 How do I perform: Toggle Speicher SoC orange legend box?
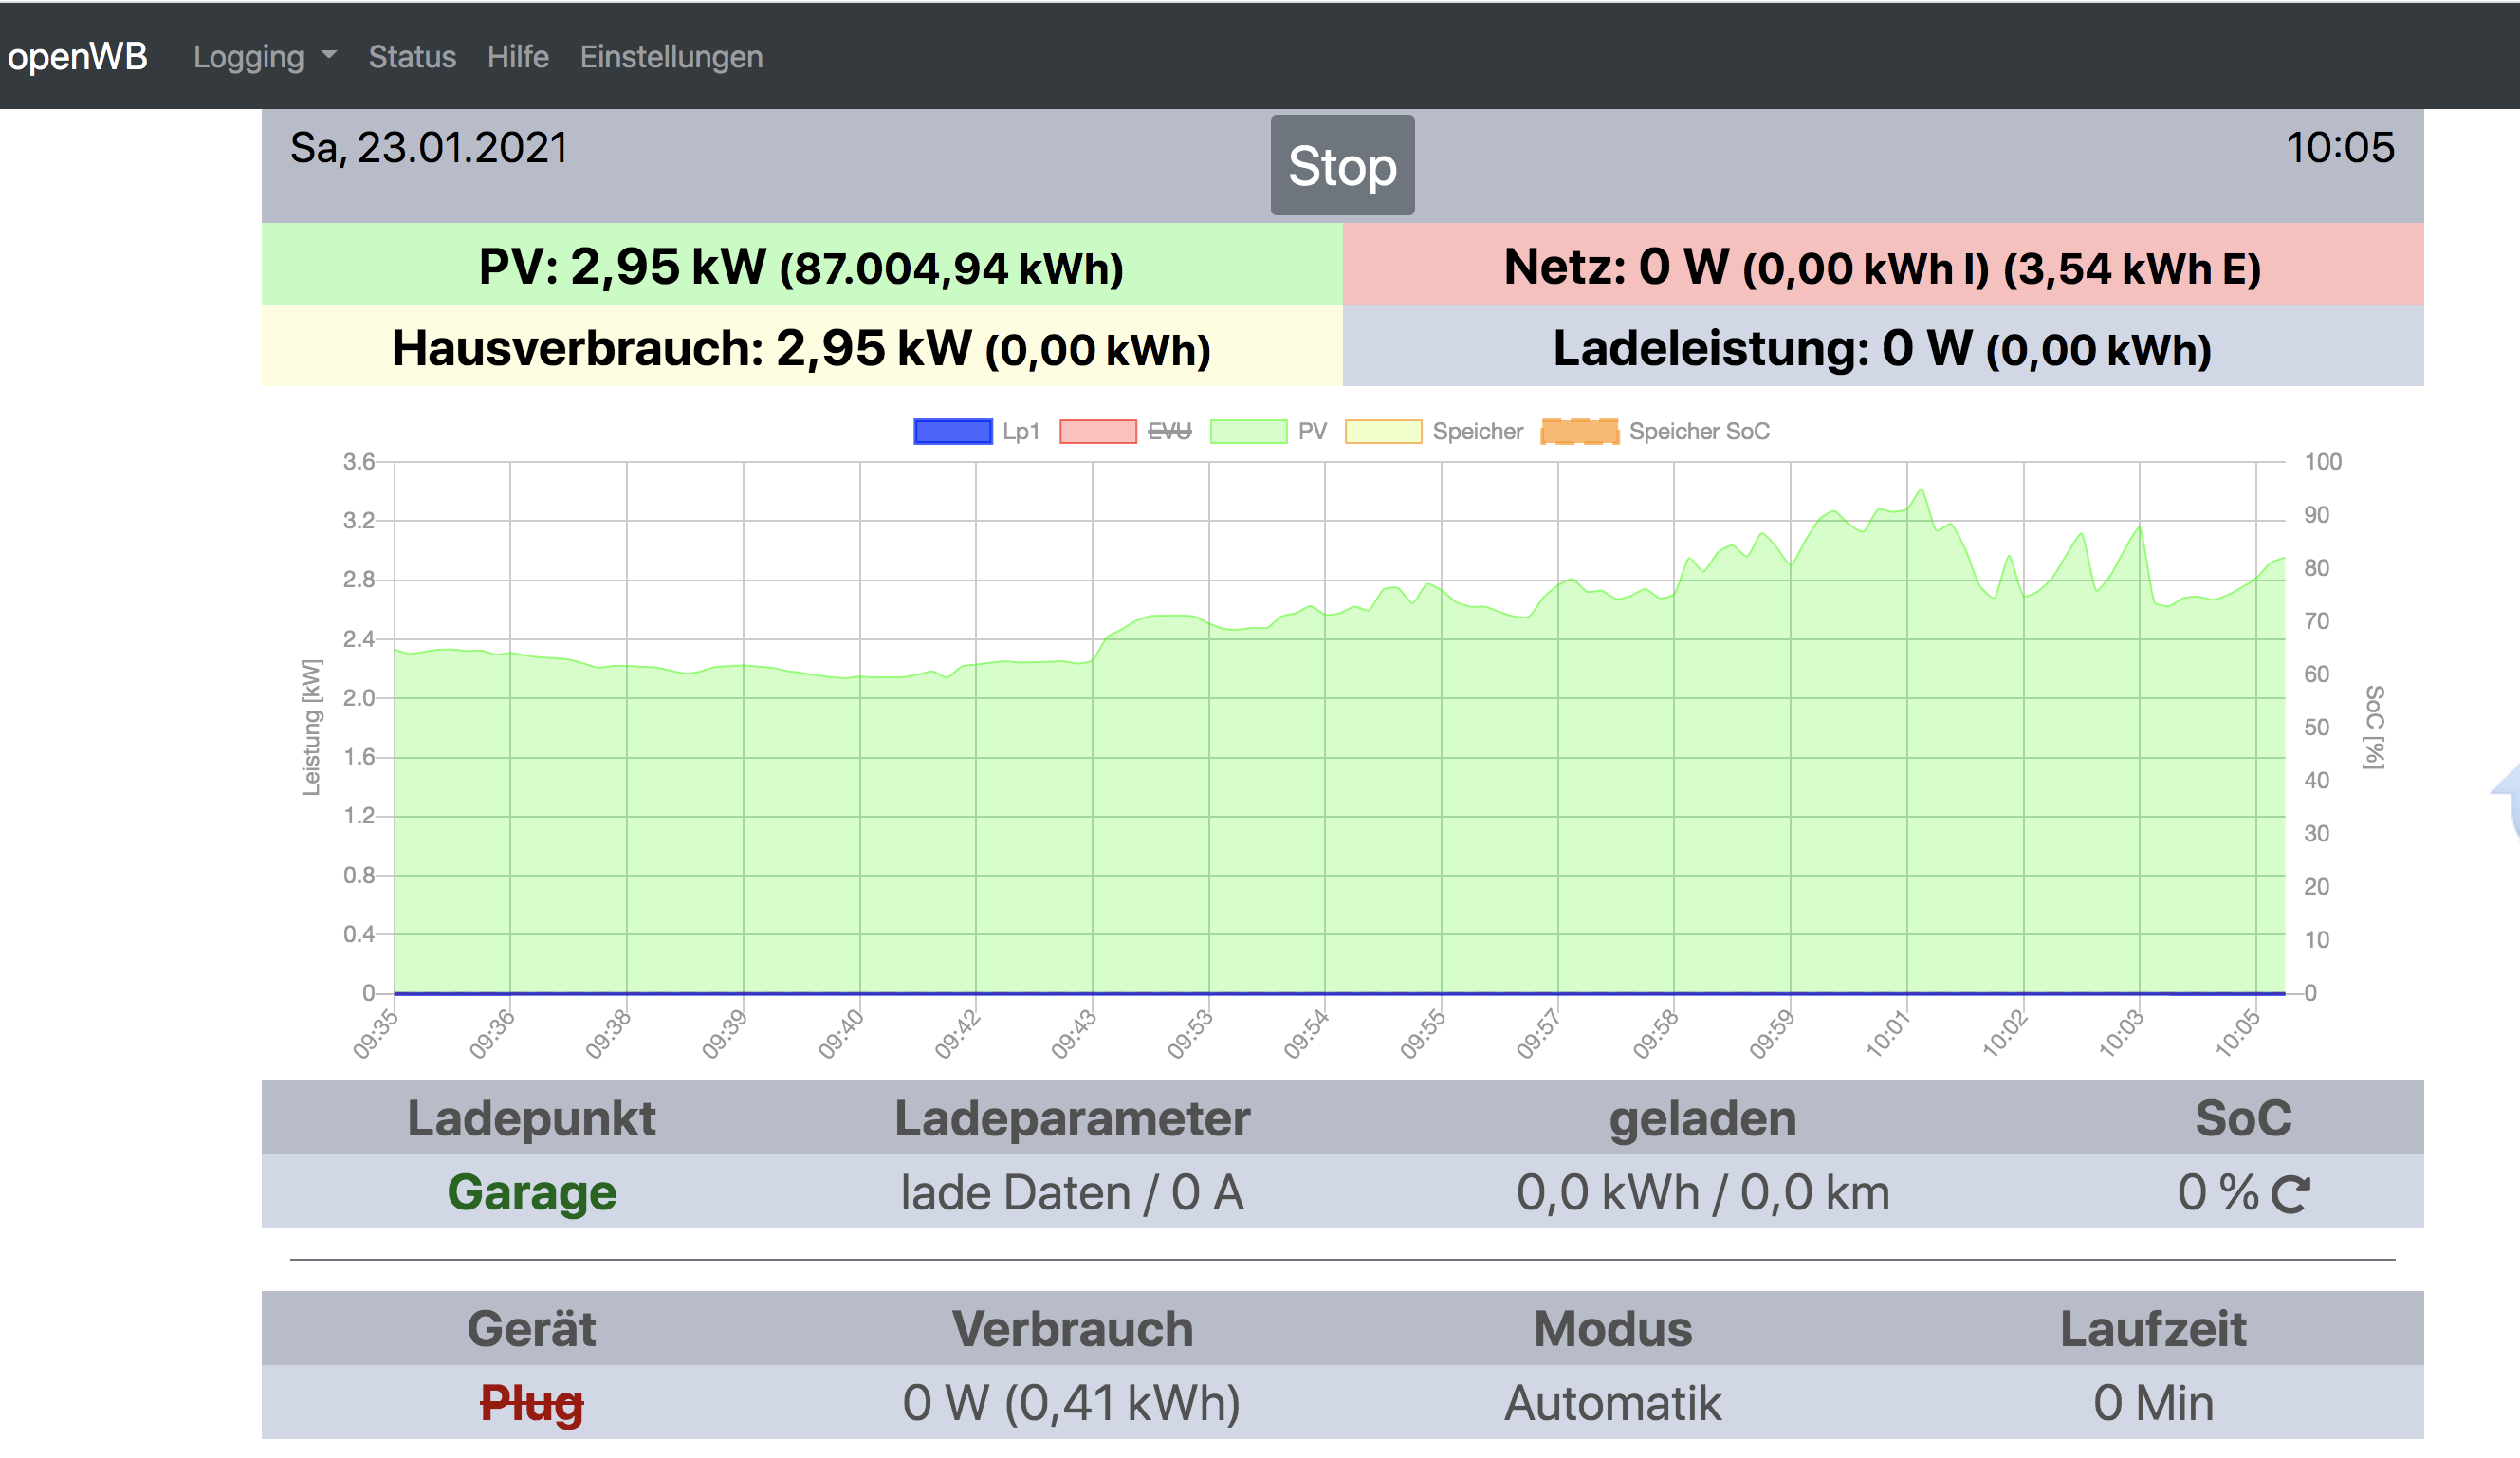1579,431
